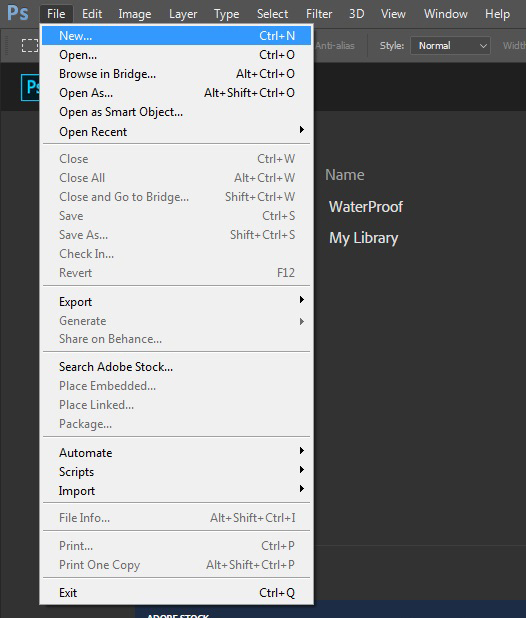Click the Share on Behance... entry
This screenshot has width=526, height=618.
[177, 339]
